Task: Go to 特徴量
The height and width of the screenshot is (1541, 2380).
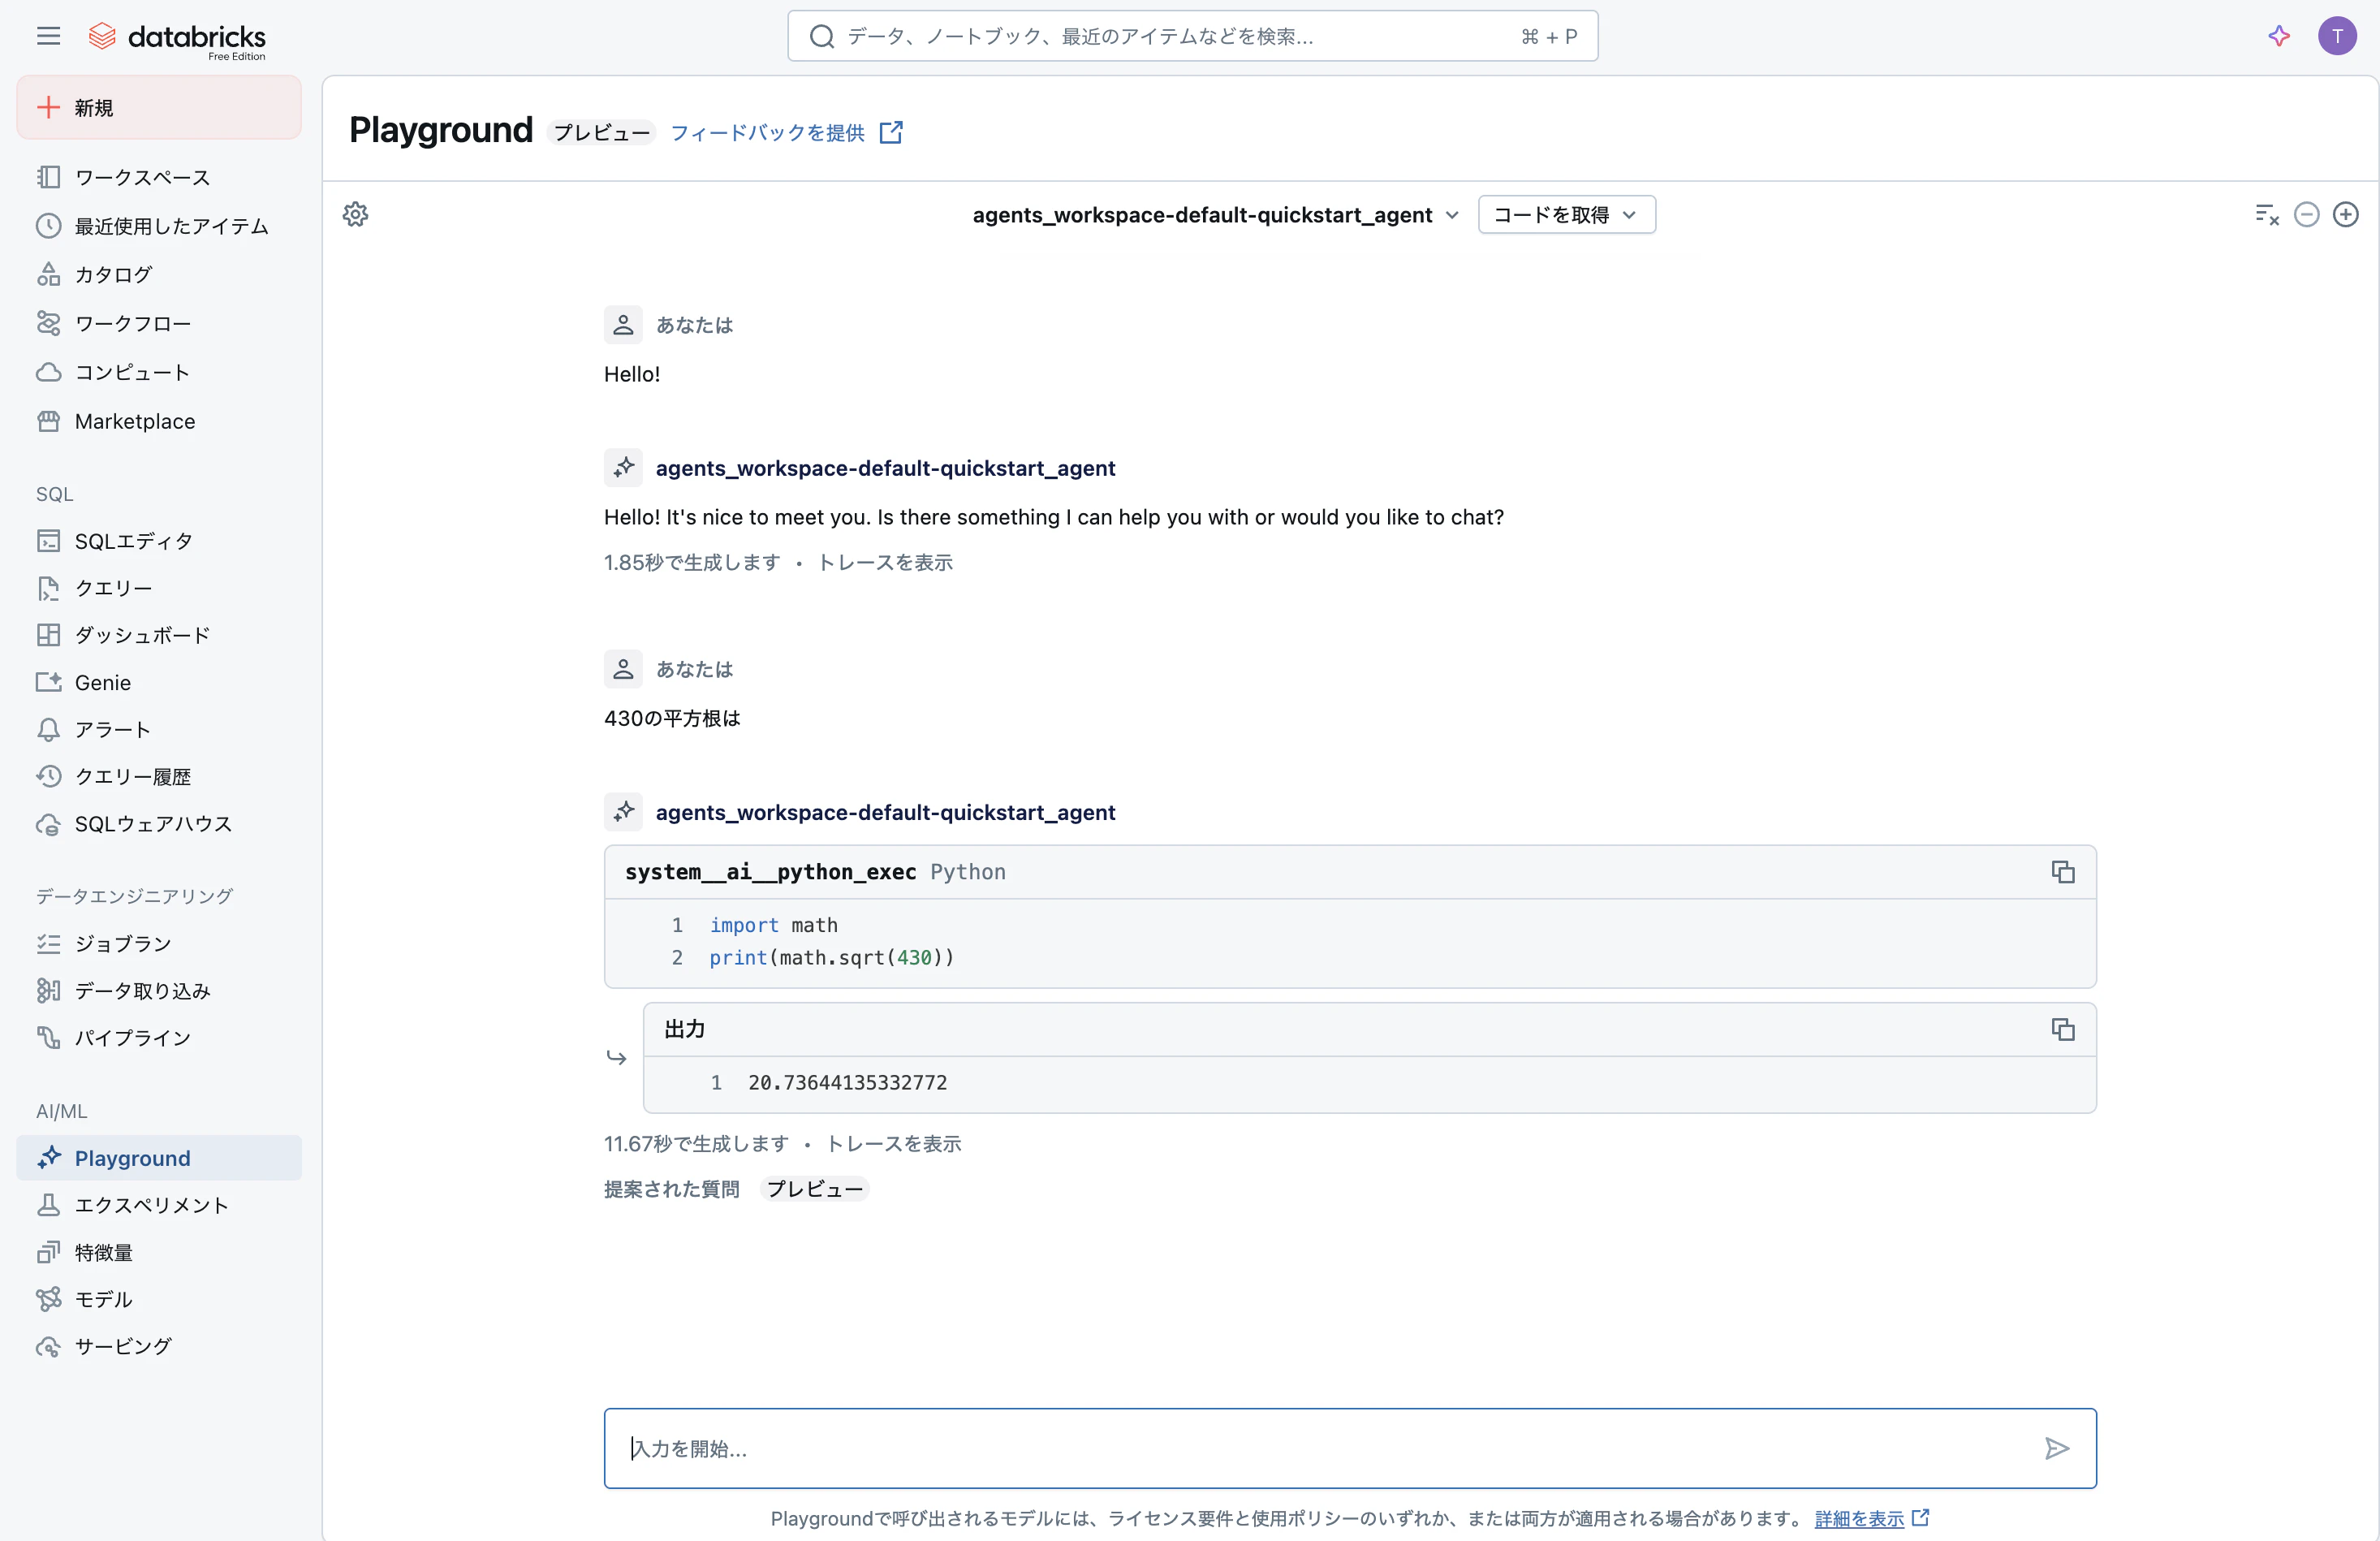Action: click(x=159, y=1251)
